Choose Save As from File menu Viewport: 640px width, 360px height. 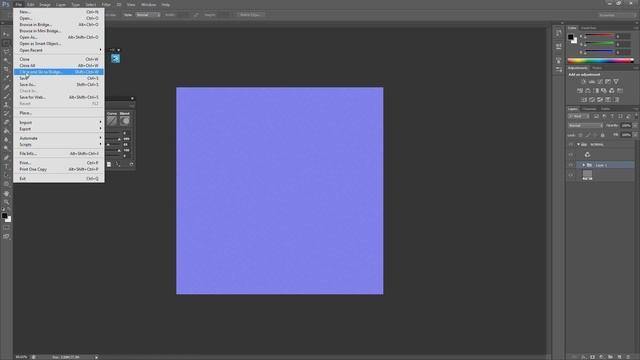[x=59, y=84]
